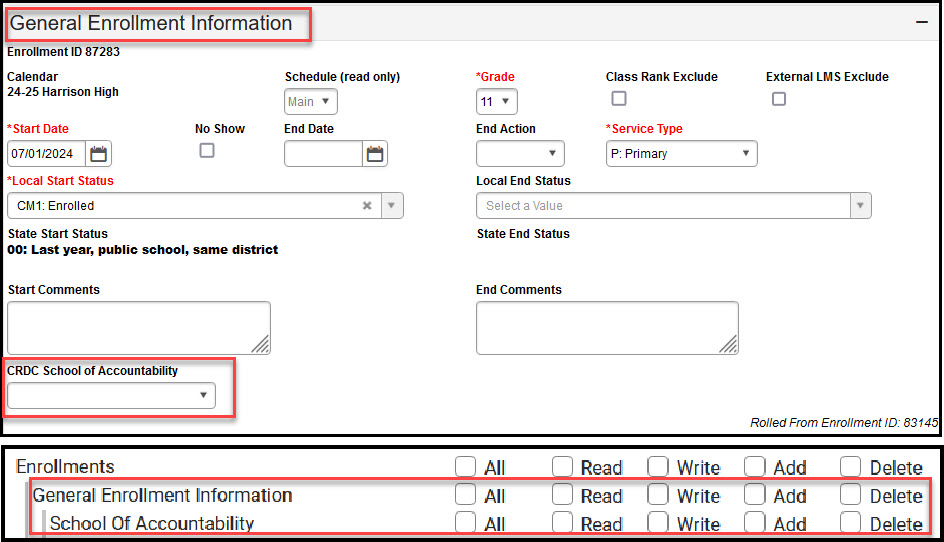Select the Enrollments tree row label
The image size is (944, 542).
[65, 467]
